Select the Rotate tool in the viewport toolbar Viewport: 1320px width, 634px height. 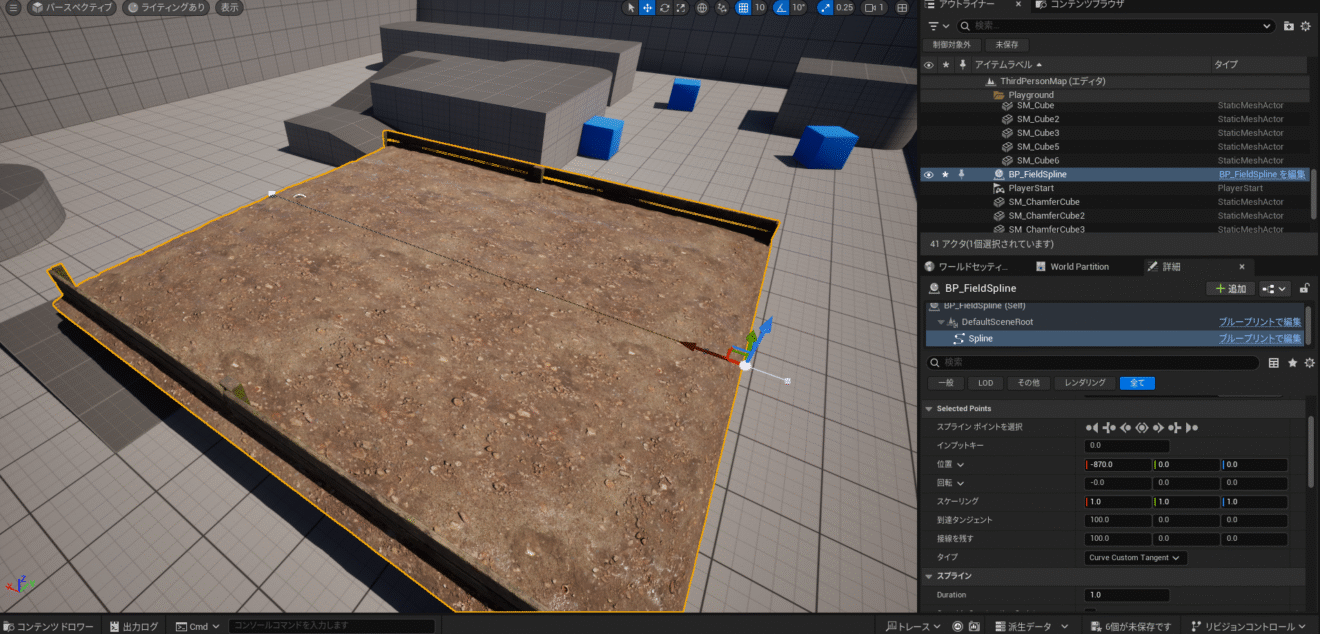[664, 8]
